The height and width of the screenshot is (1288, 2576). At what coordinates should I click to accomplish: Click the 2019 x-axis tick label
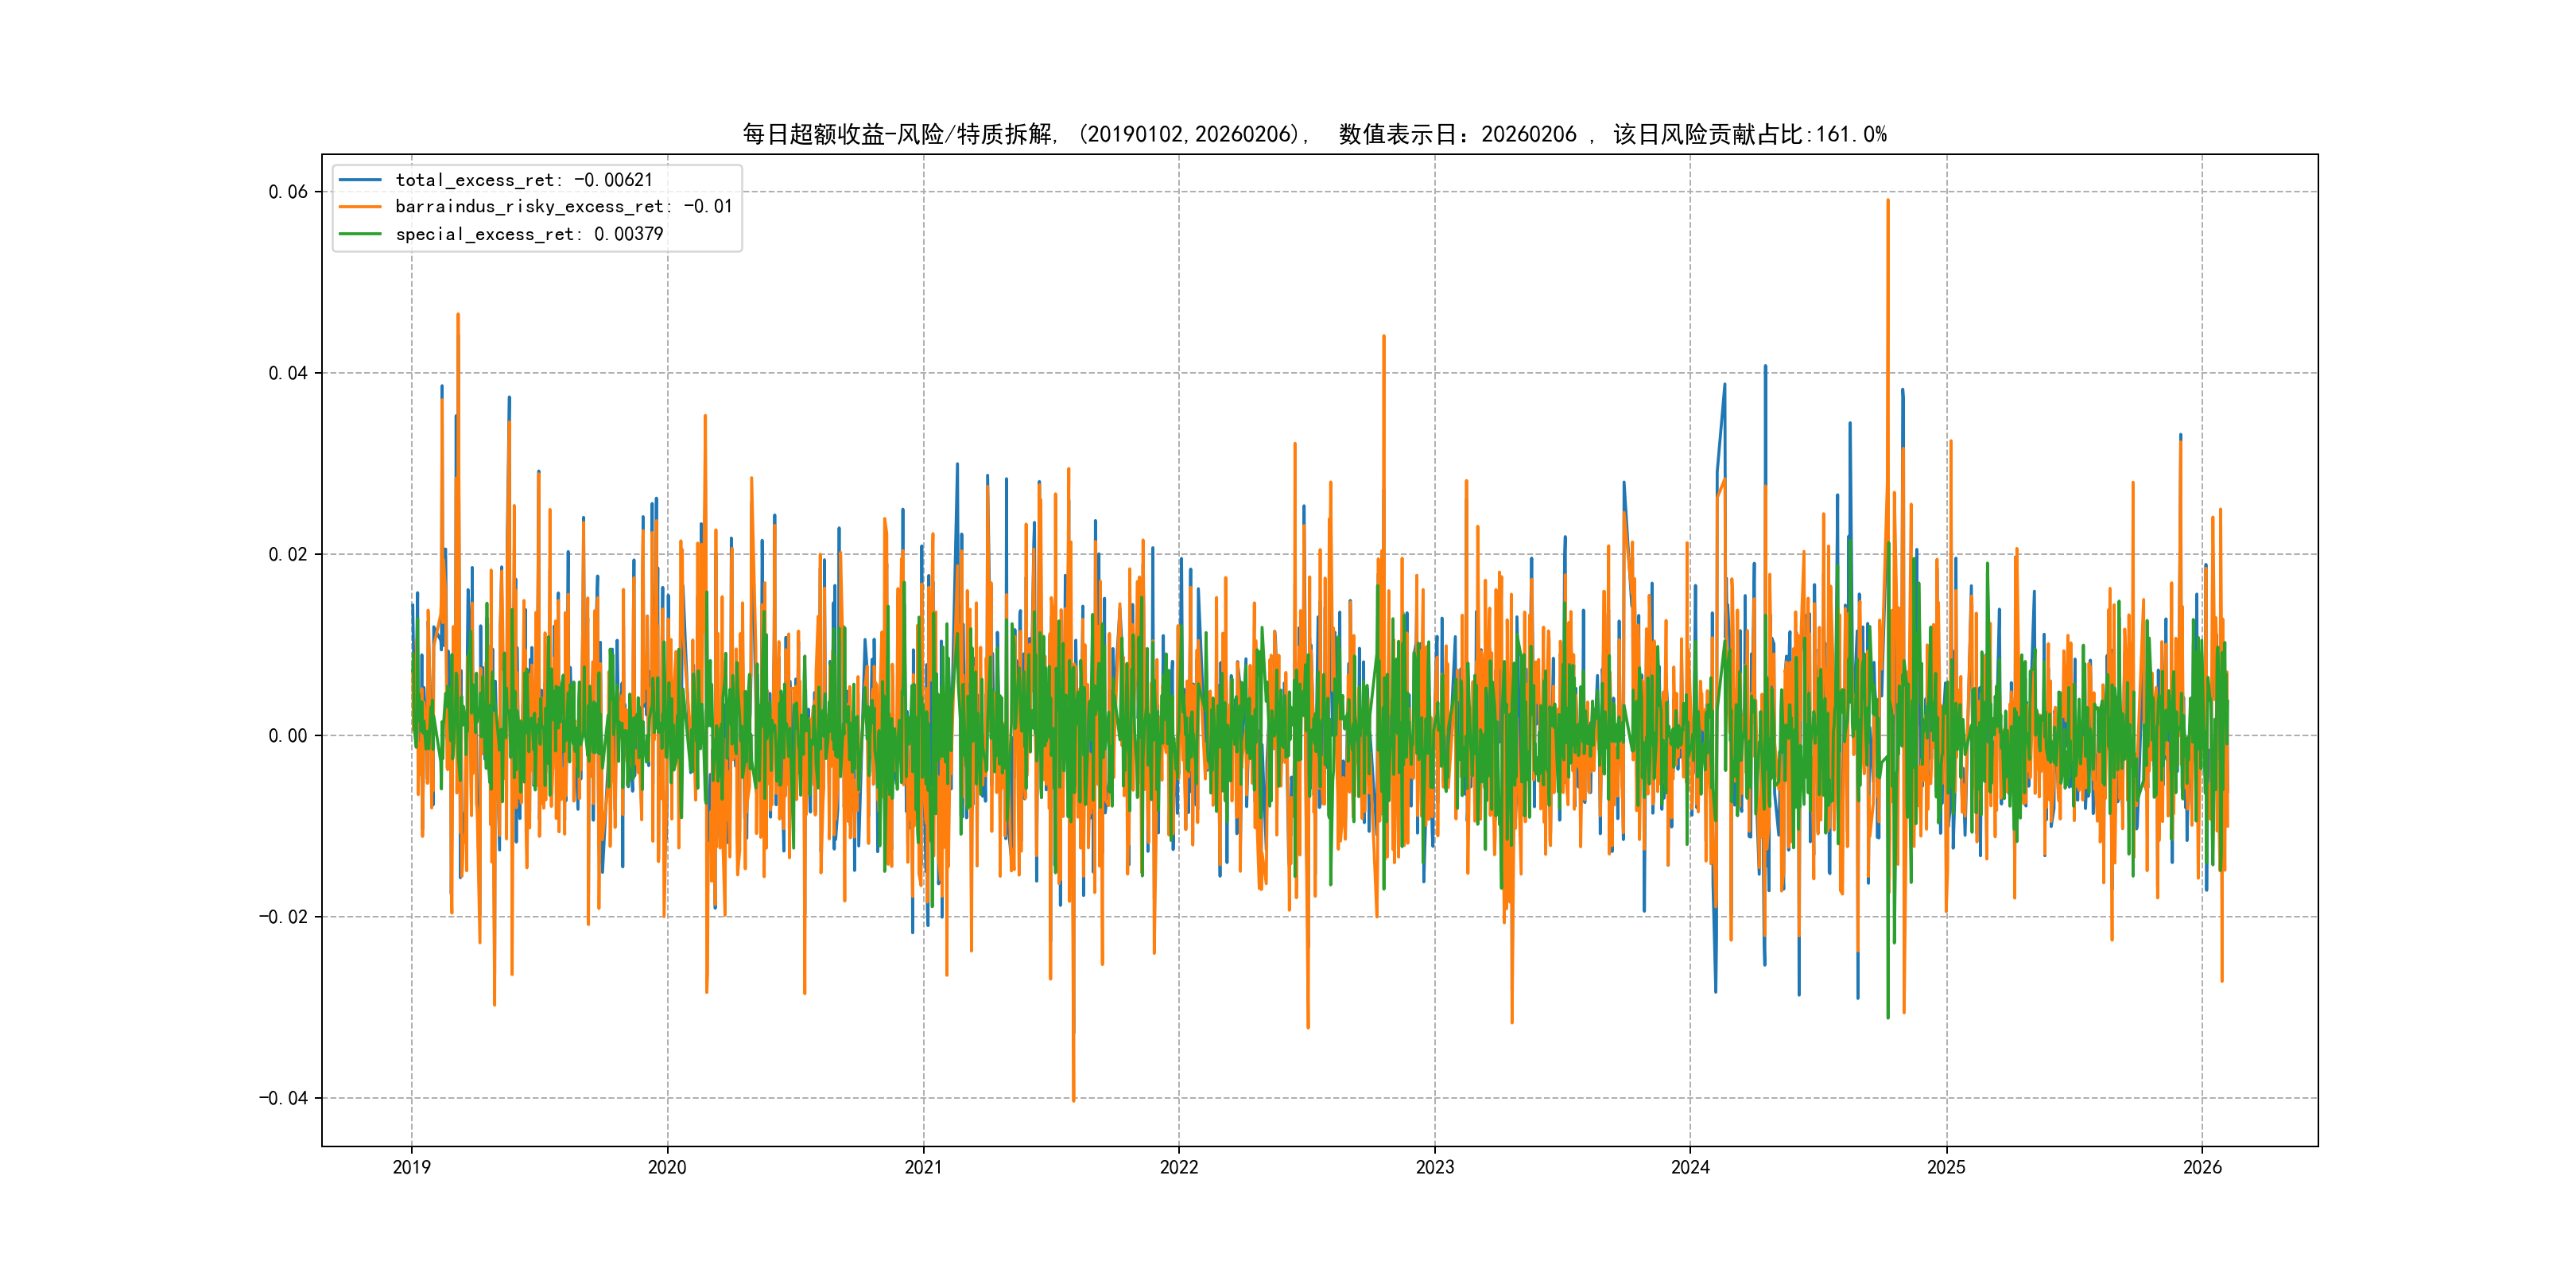pyautogui.click(x=411, y=1167)
